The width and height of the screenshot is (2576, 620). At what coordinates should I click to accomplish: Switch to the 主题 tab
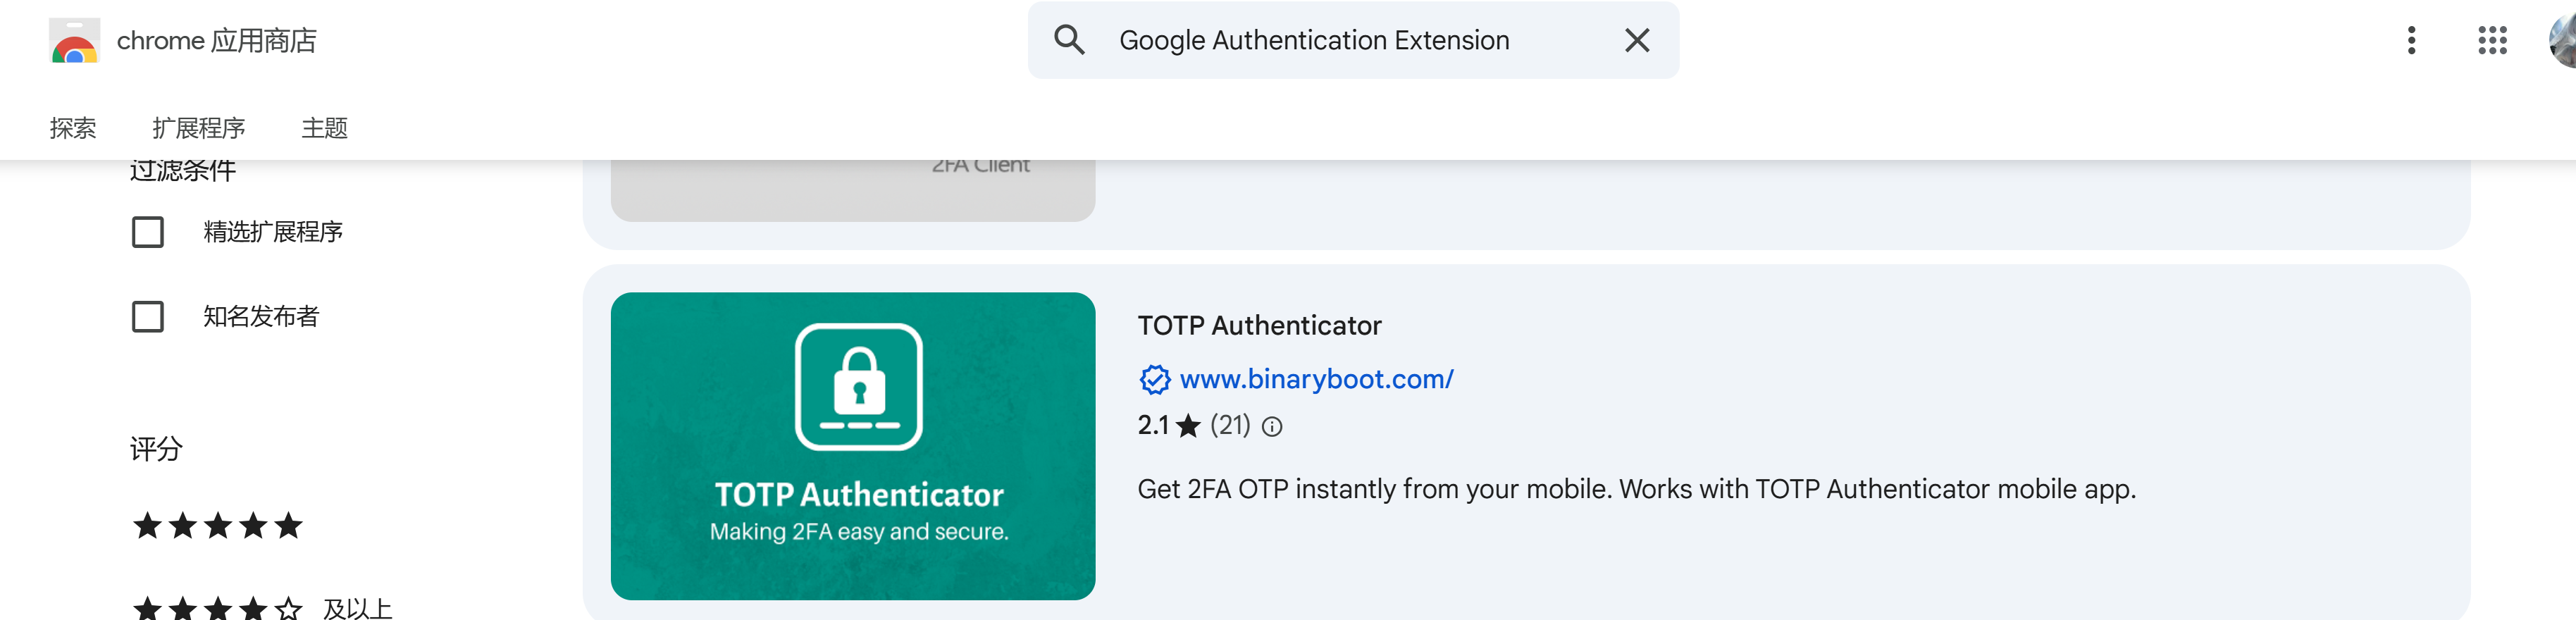coord(324,128)
